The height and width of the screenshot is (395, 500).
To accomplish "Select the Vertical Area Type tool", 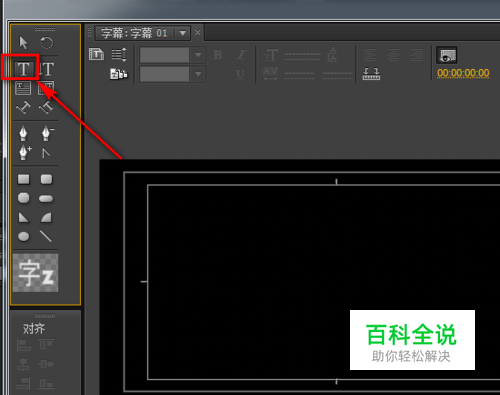I will tap(46, 88).
